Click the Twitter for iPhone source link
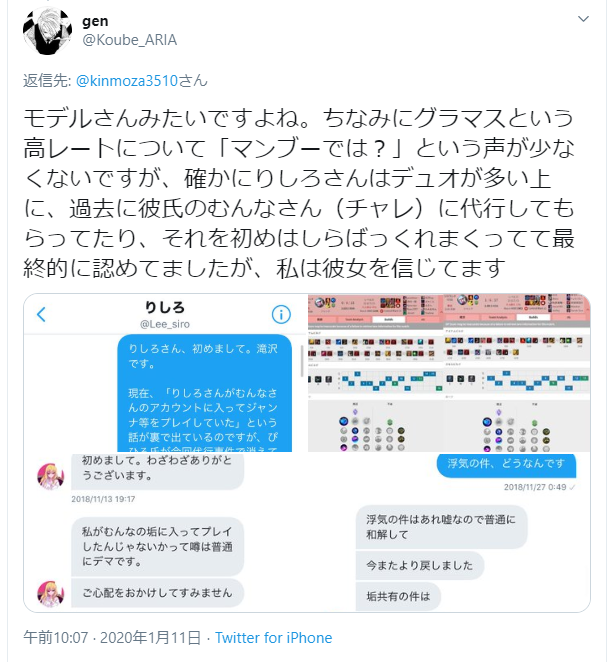This screenshot has width=609, height=662. [274, 638]
